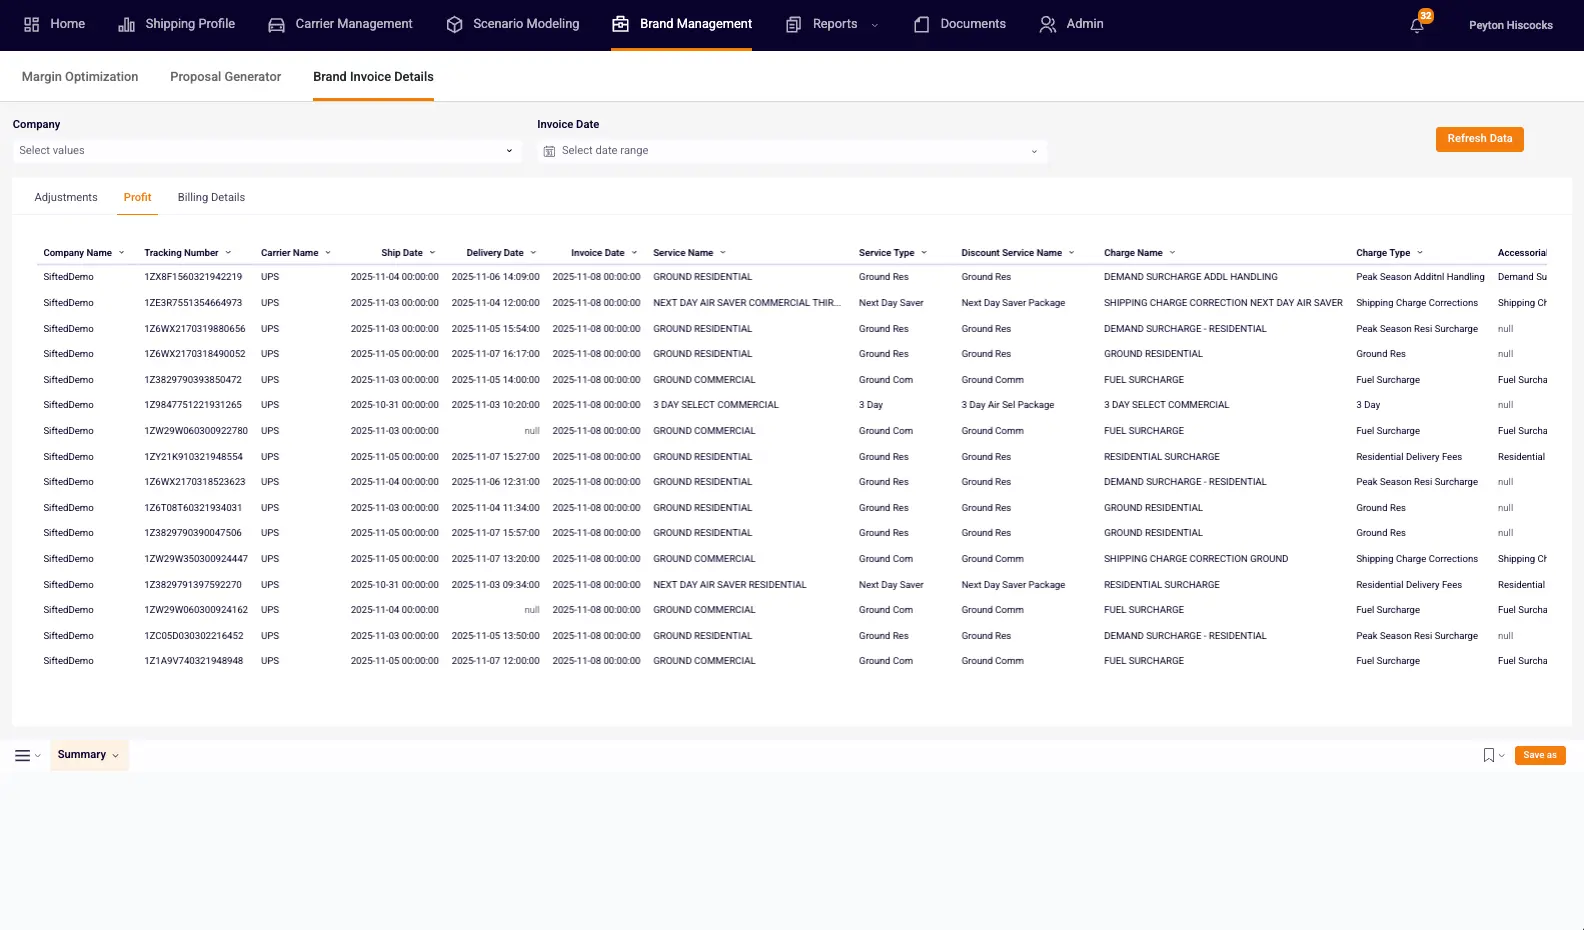Viewport: 1584px width, 930px height.
Task: Select the Profit sub-tab
Action: pos(138,198)
